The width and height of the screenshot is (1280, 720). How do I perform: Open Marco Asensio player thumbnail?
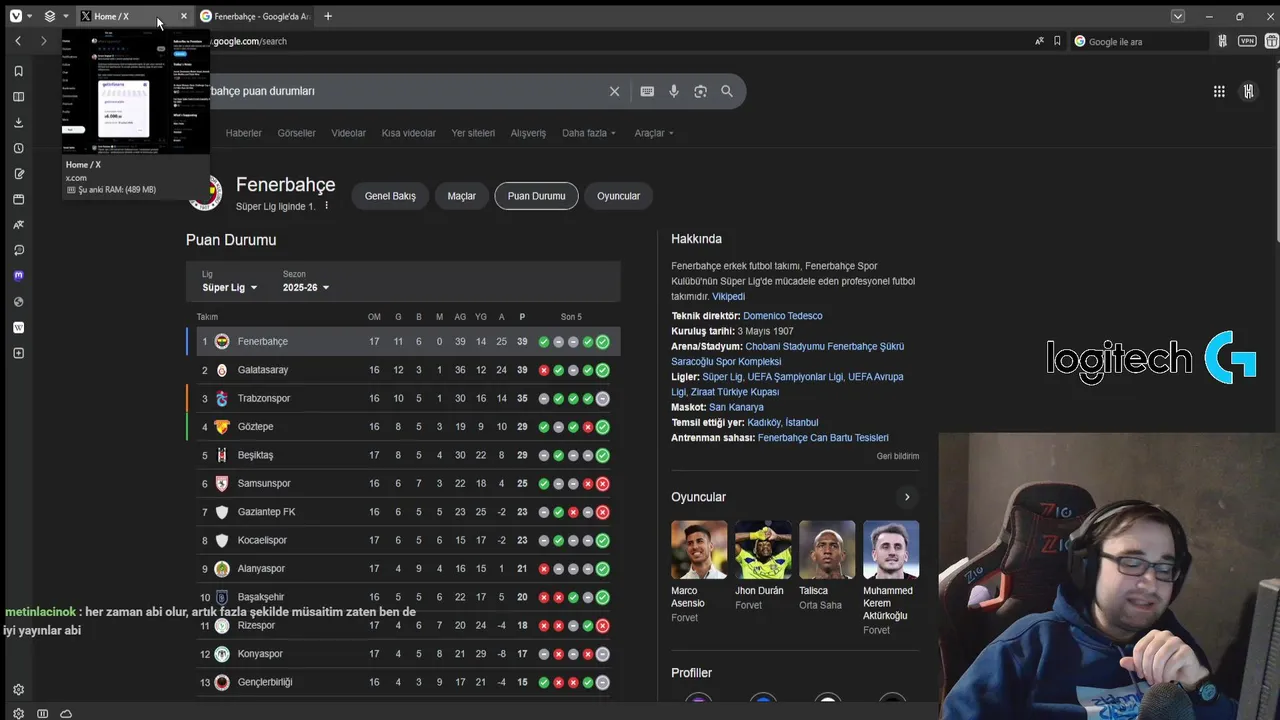699,550
